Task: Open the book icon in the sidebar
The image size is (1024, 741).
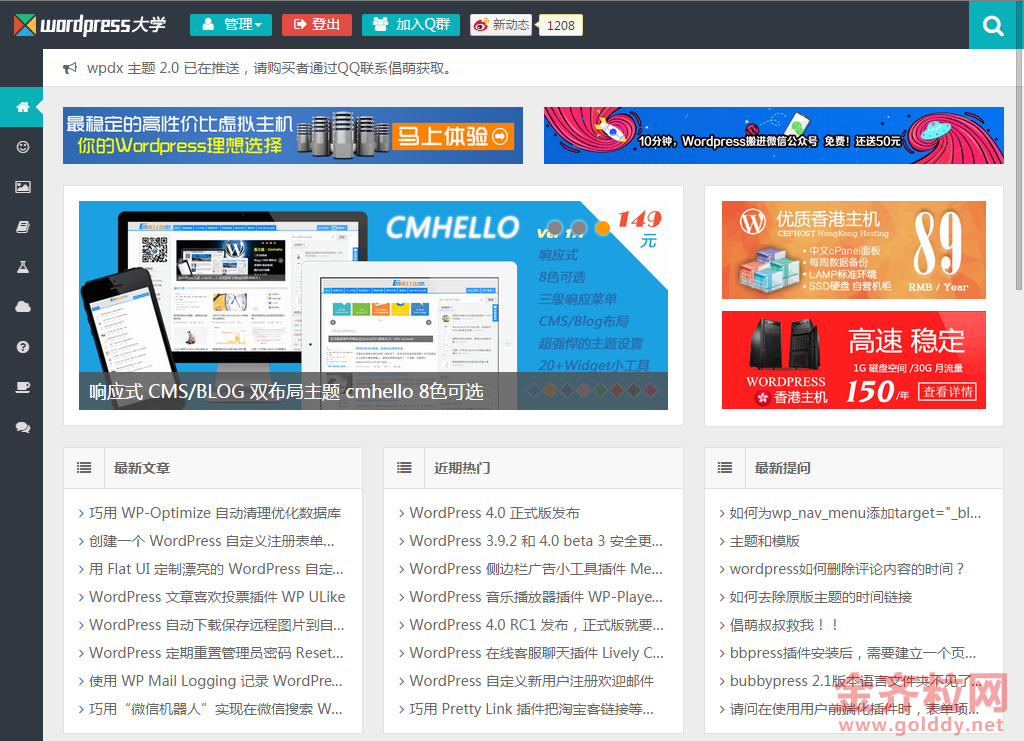Action: tap(22, 227)
